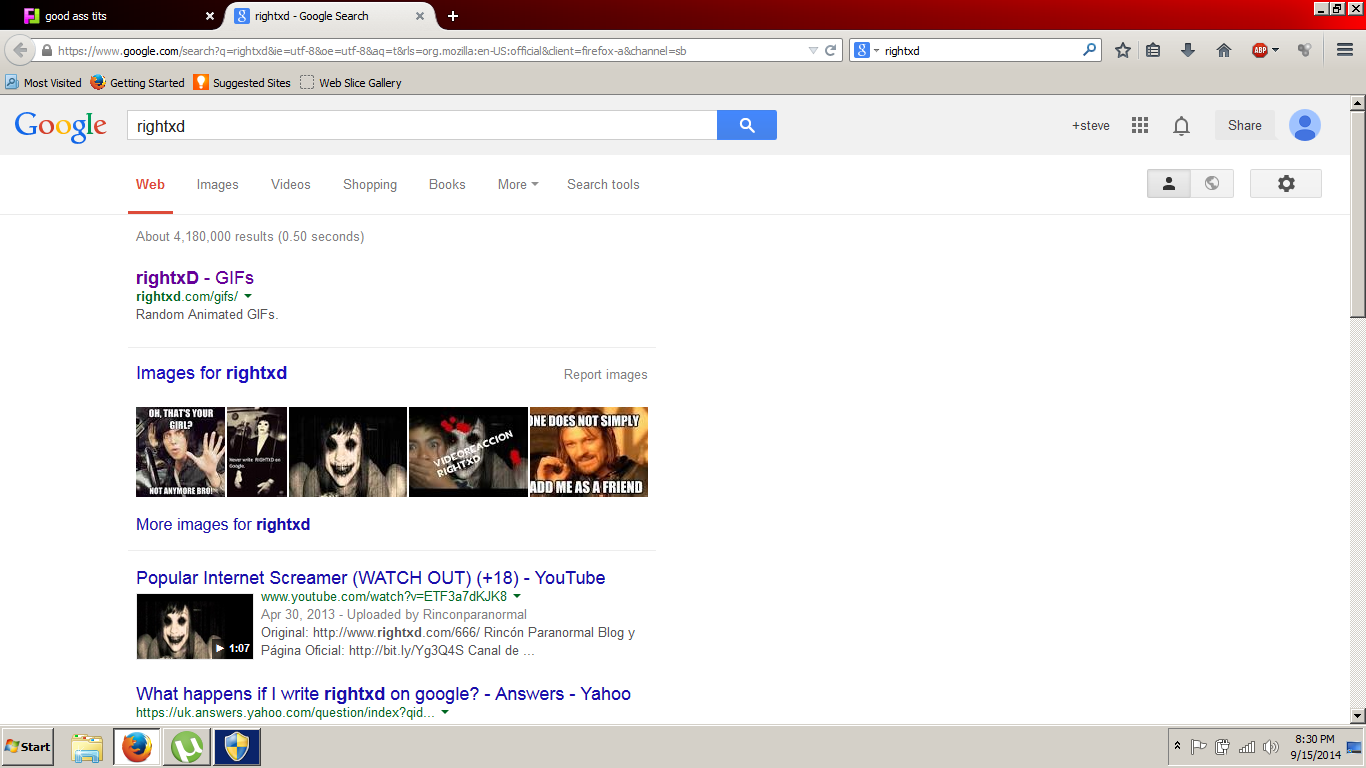Viewport: 1366px width, 768px height.
Task: Open the Yahoo Answers result link
Action: [x=383, y=694]
